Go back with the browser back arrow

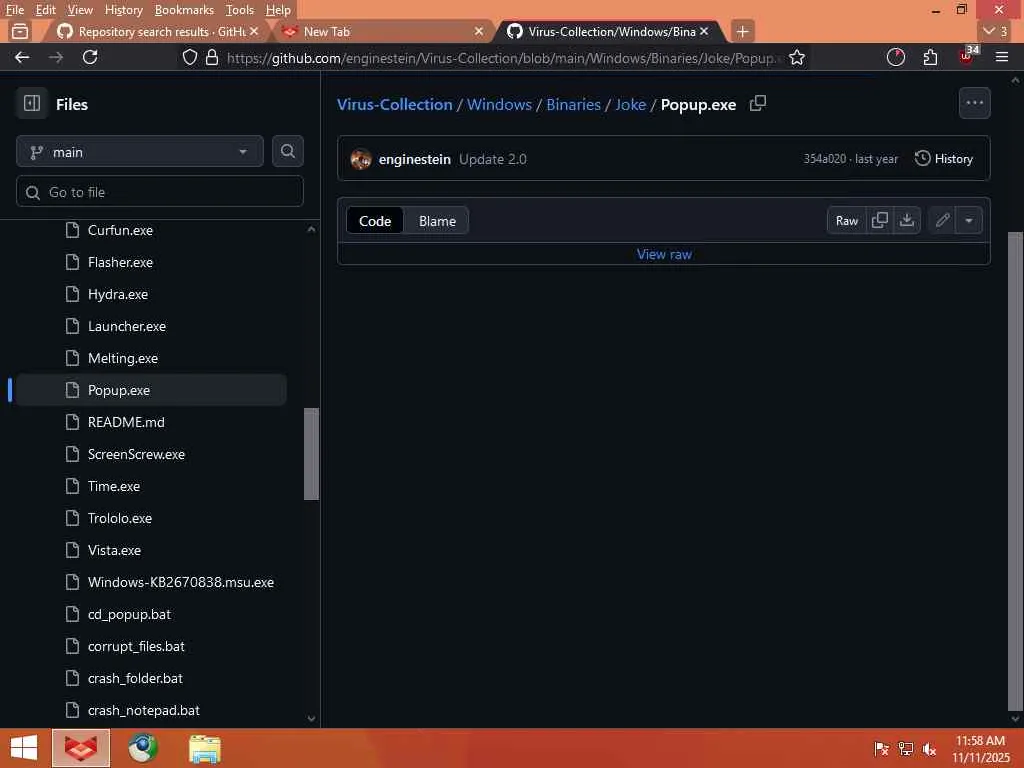pos(22,57)
